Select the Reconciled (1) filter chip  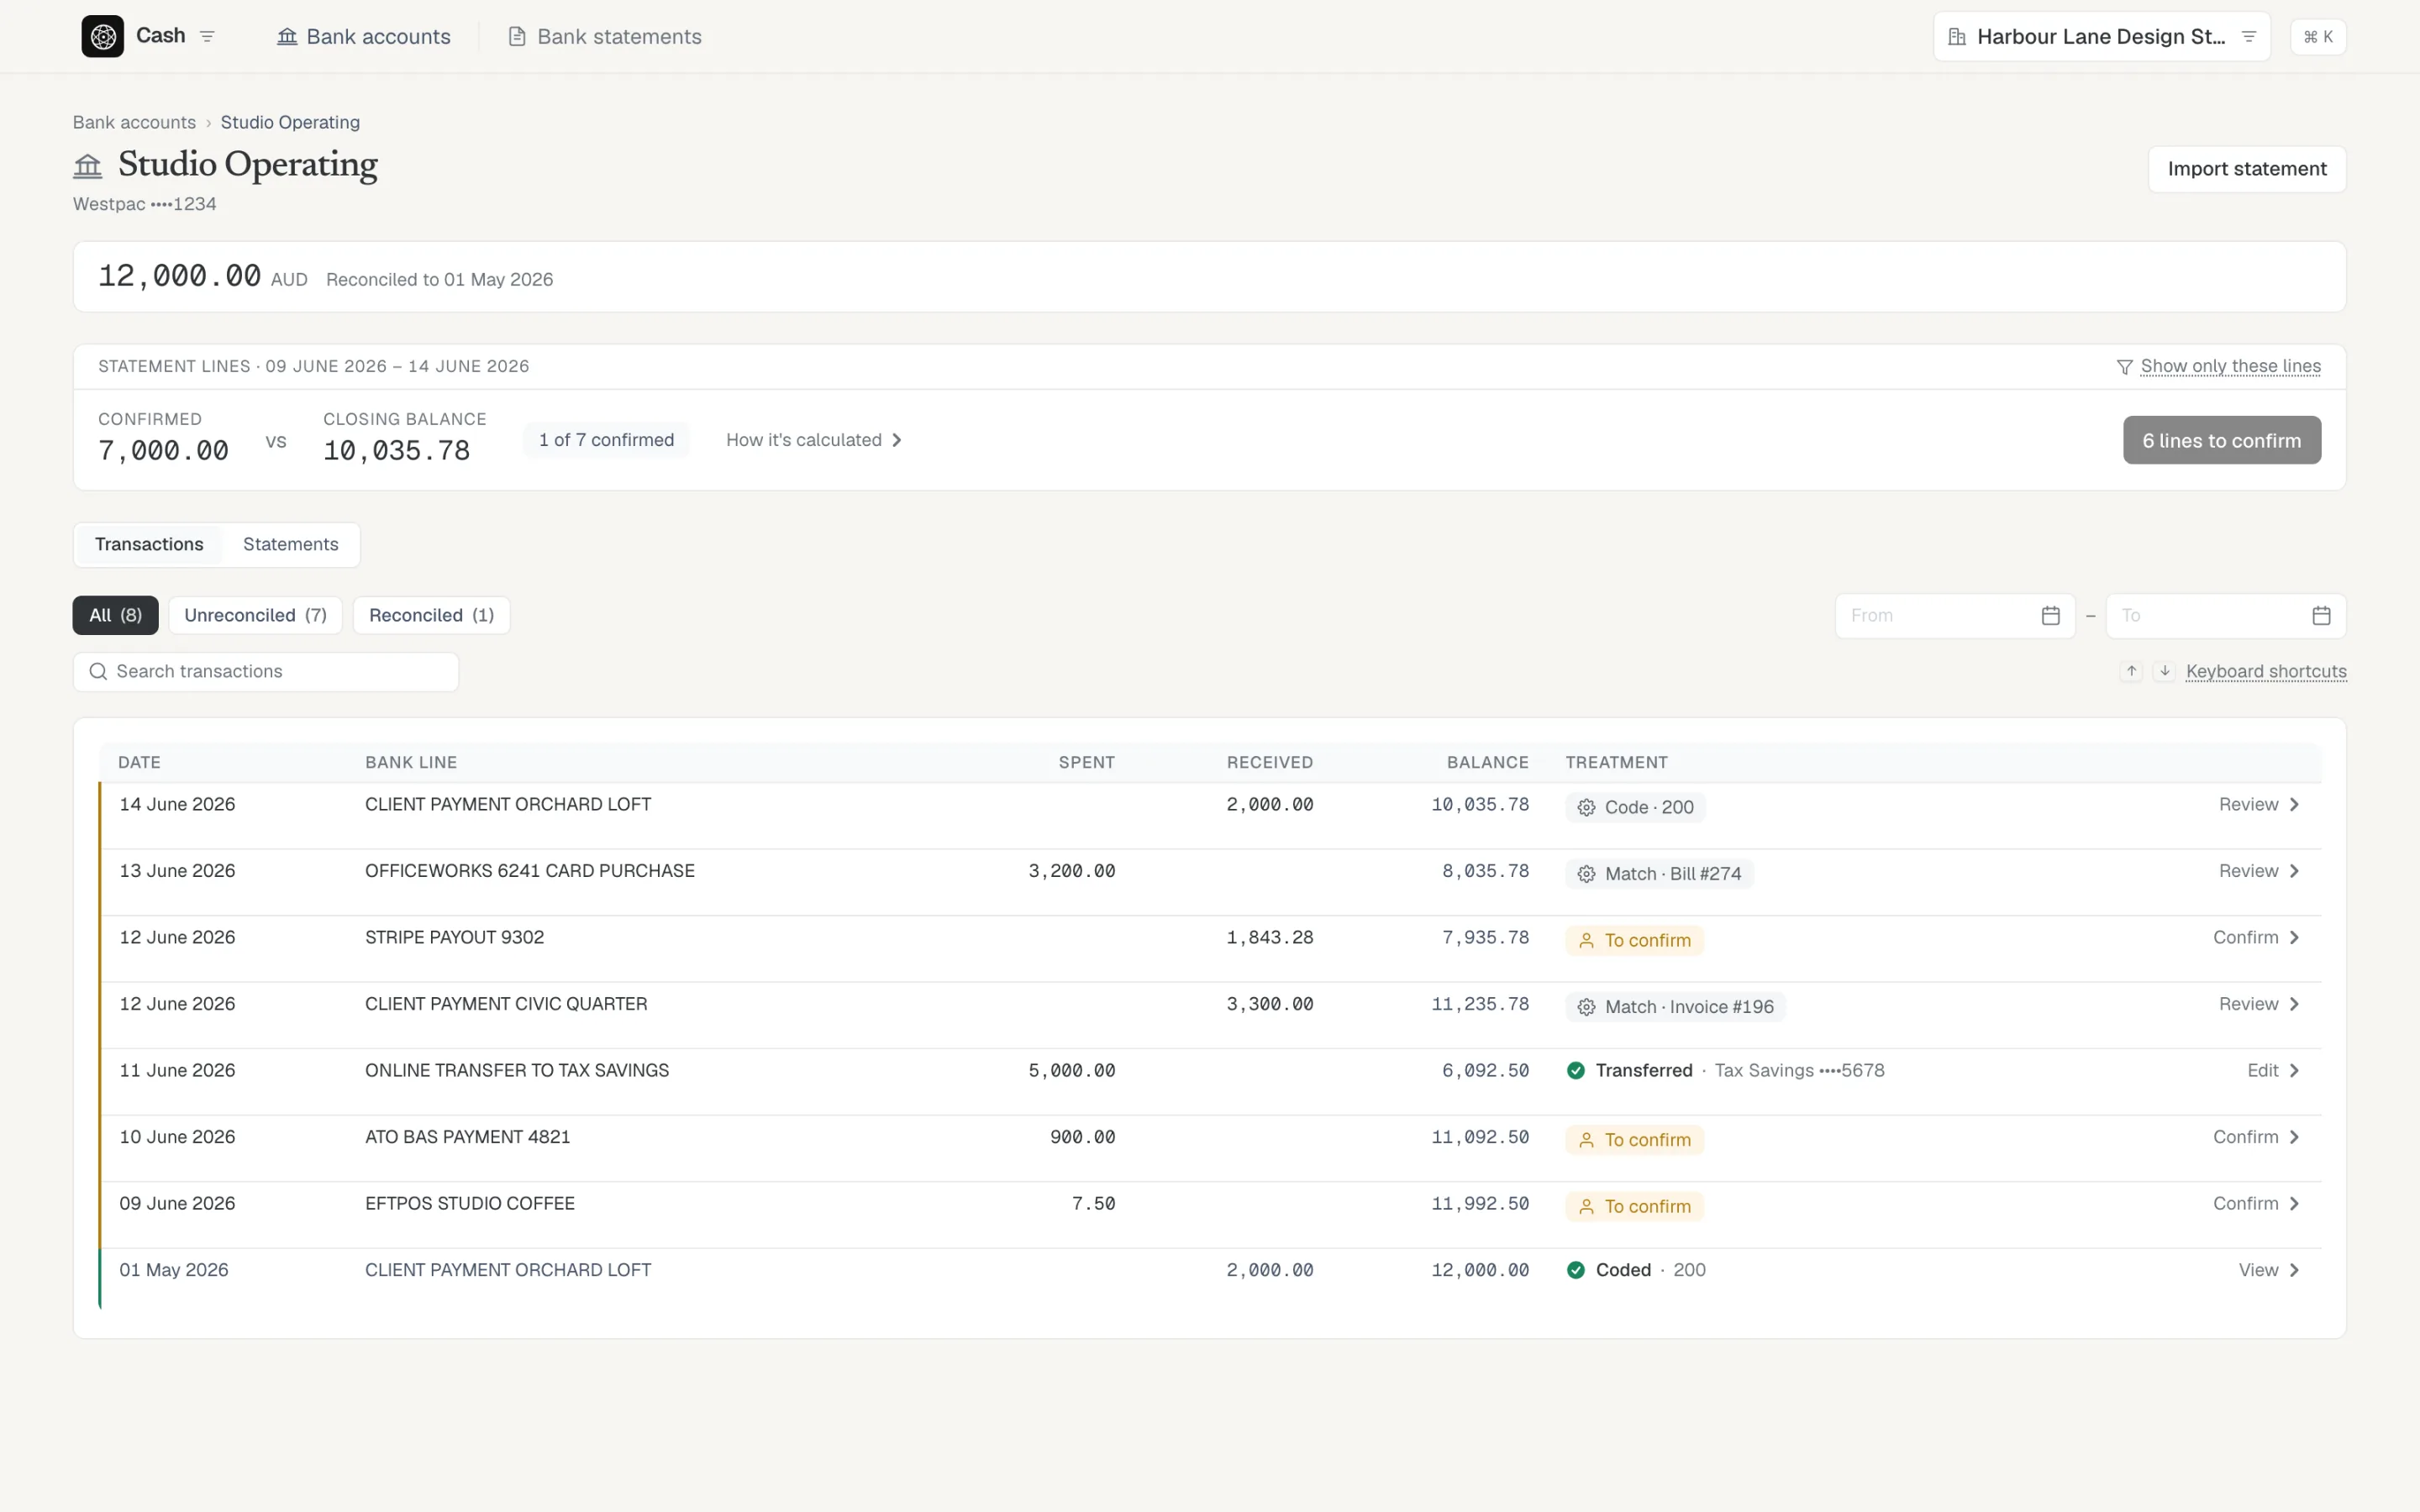pos(431,615)
